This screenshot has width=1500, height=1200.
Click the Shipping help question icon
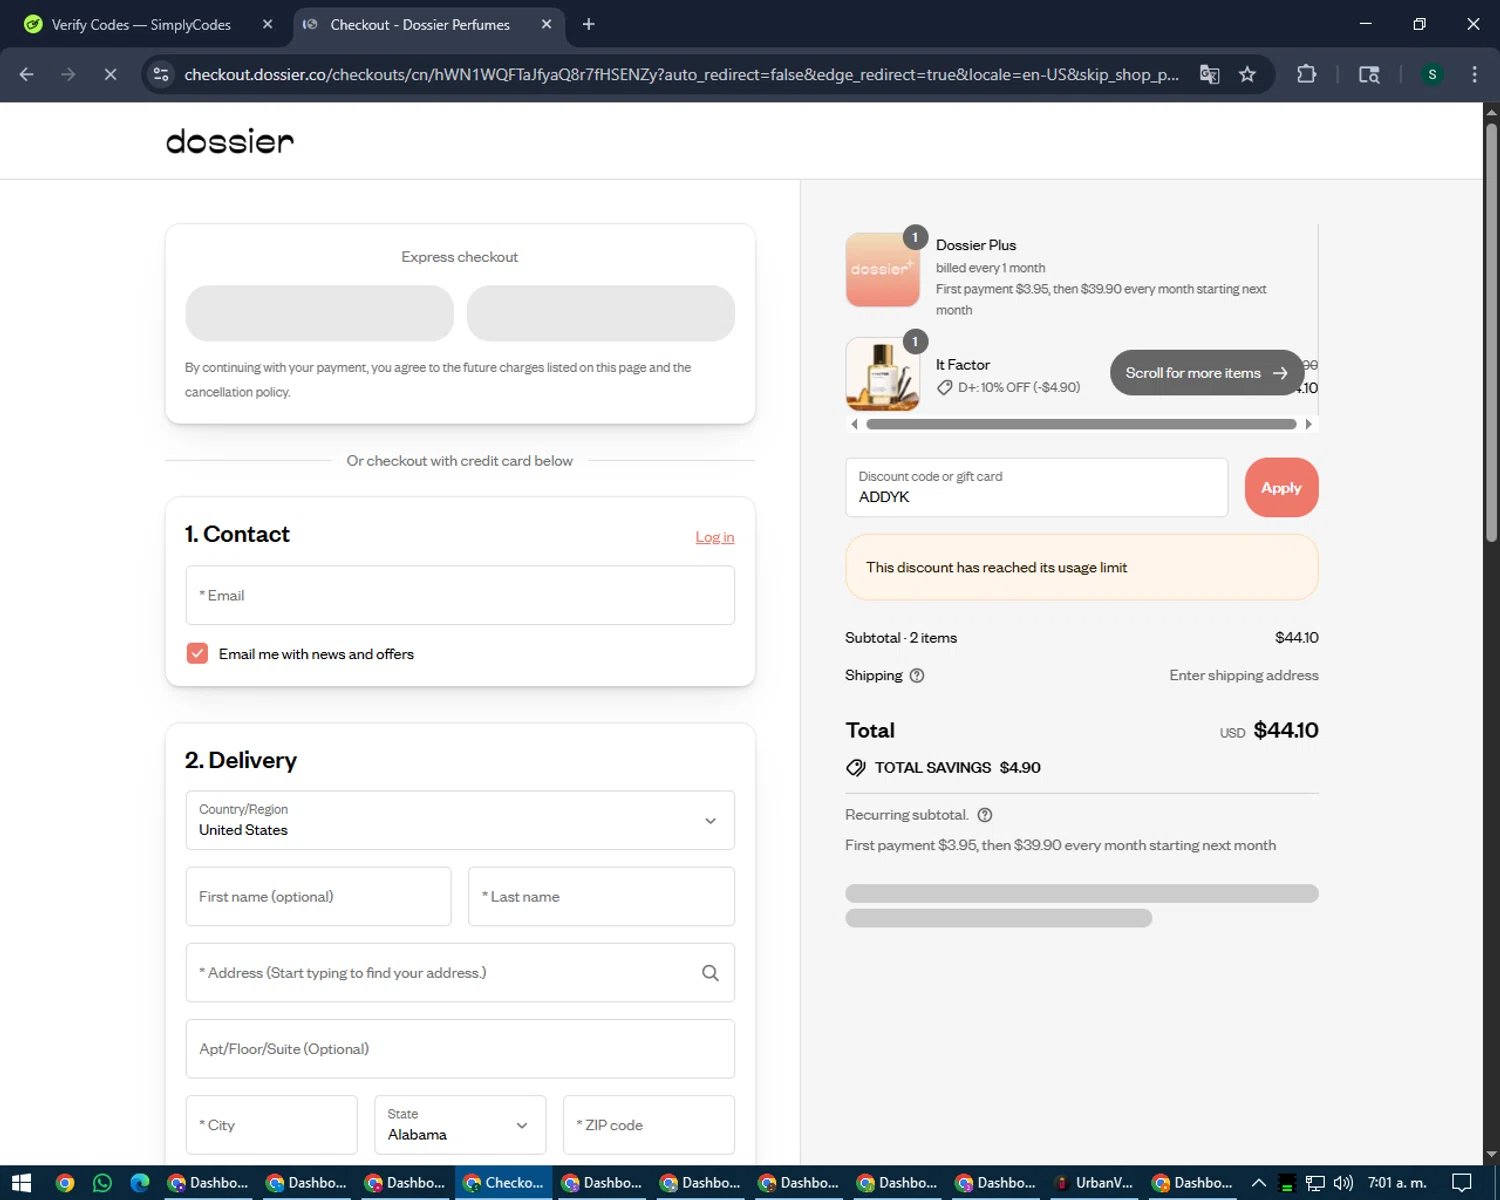(917, 675)
